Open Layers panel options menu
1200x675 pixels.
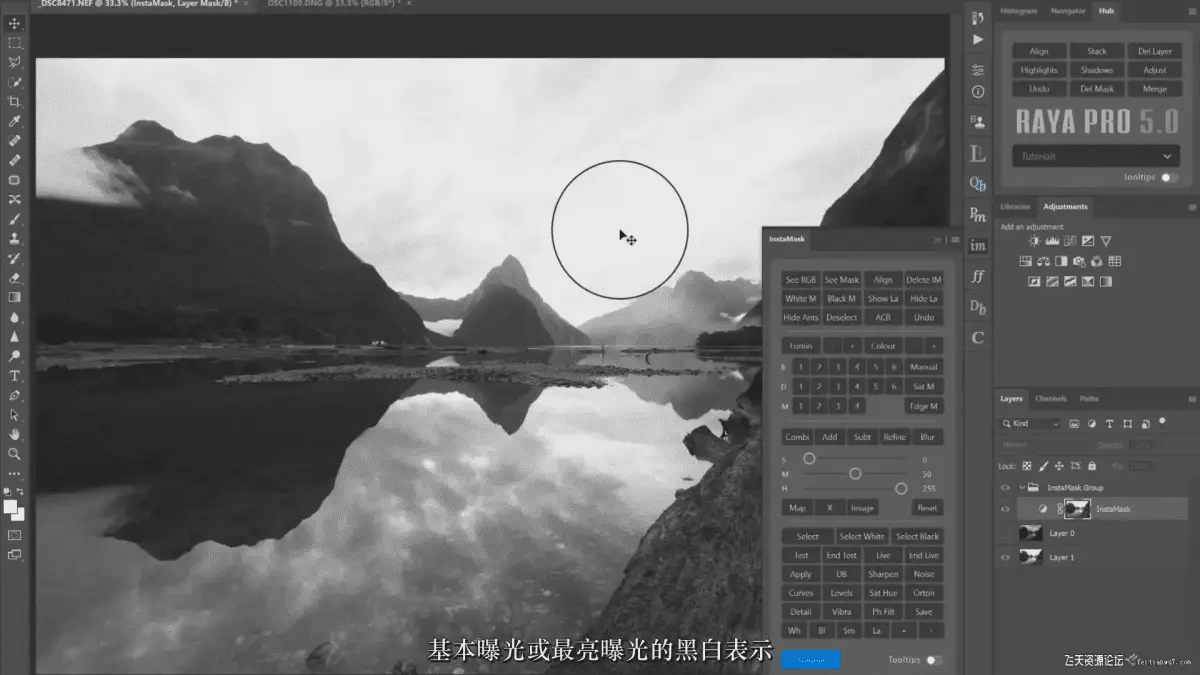pyautogui.click(x=1192, y=398)
